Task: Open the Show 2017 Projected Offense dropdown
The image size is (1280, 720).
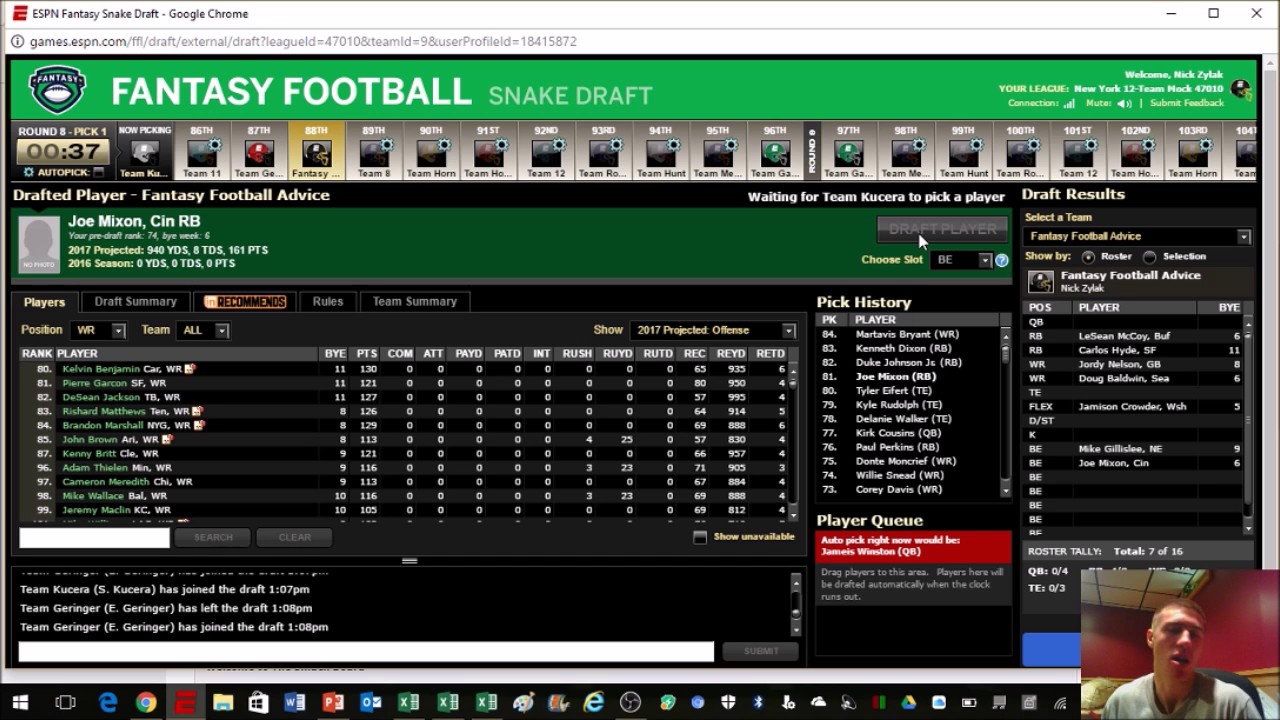Action: (714, 330)
